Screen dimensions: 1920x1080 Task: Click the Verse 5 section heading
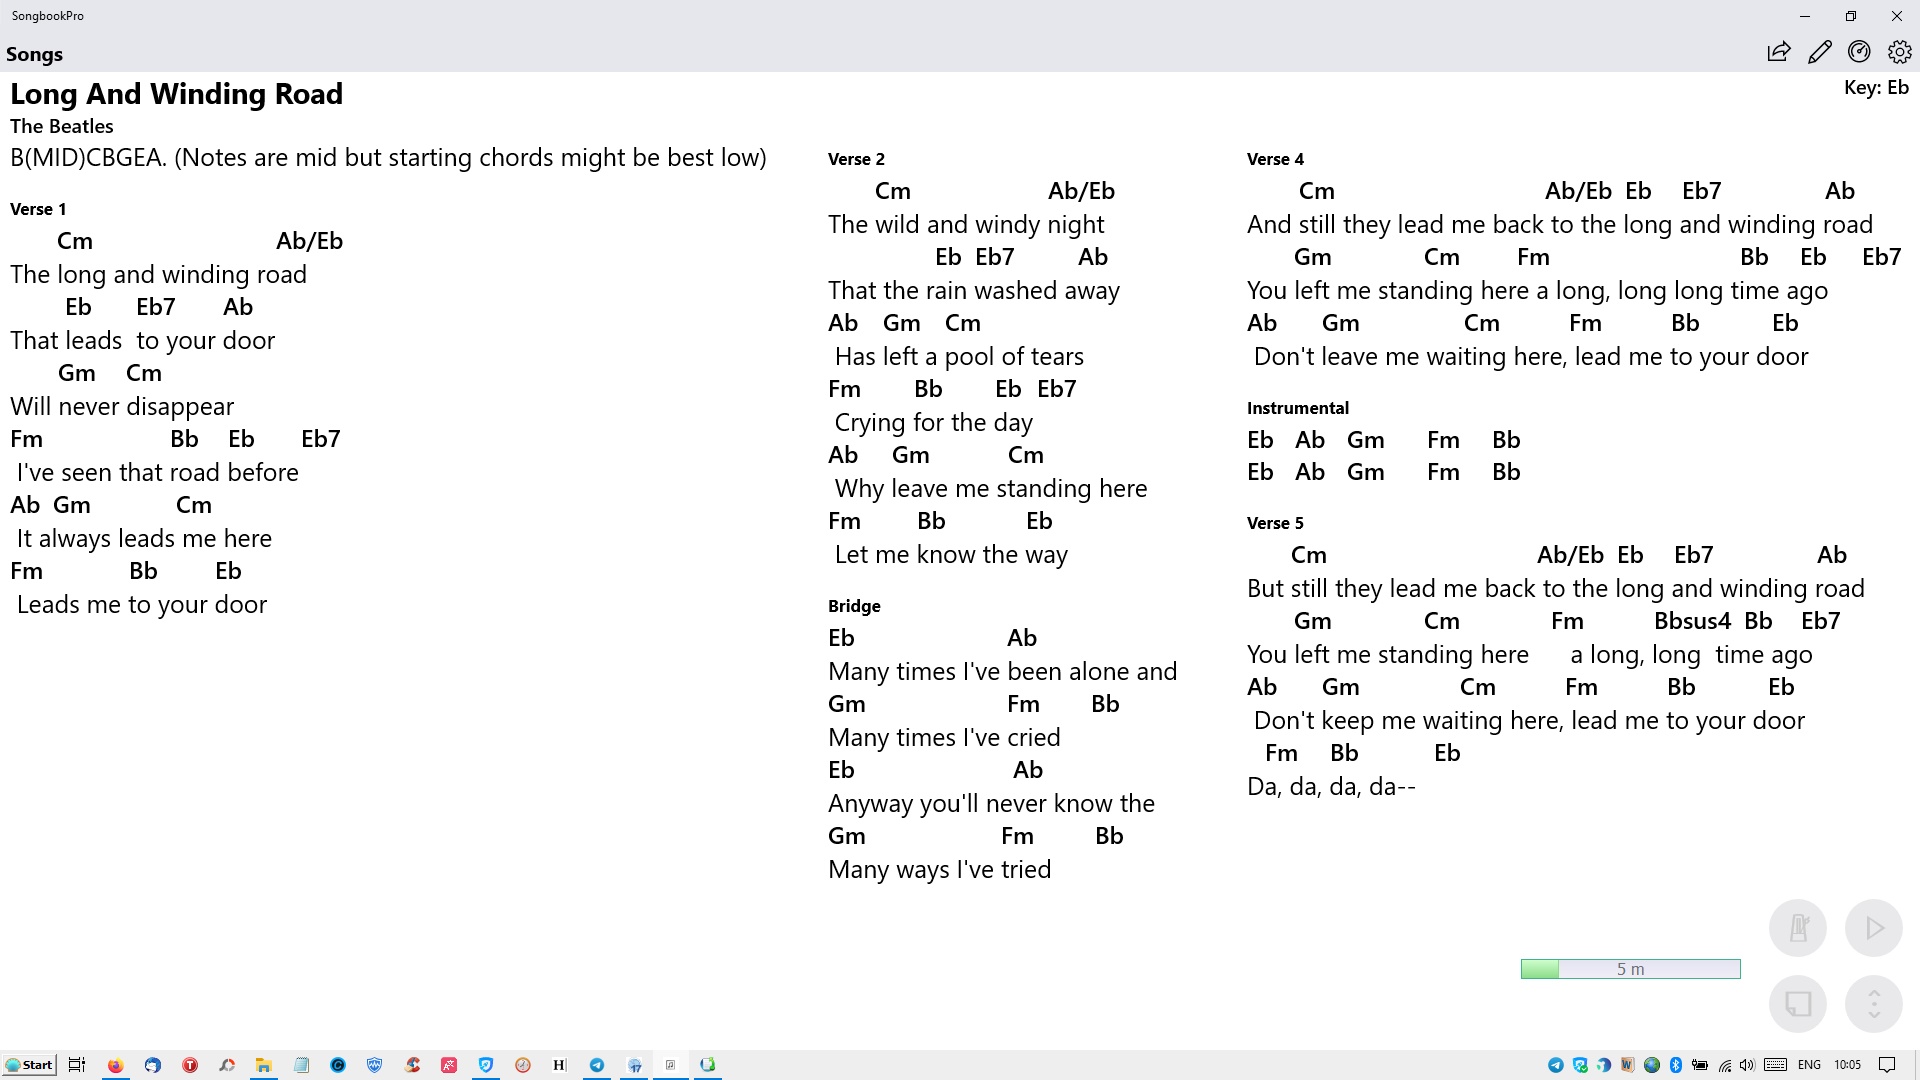1275,523
